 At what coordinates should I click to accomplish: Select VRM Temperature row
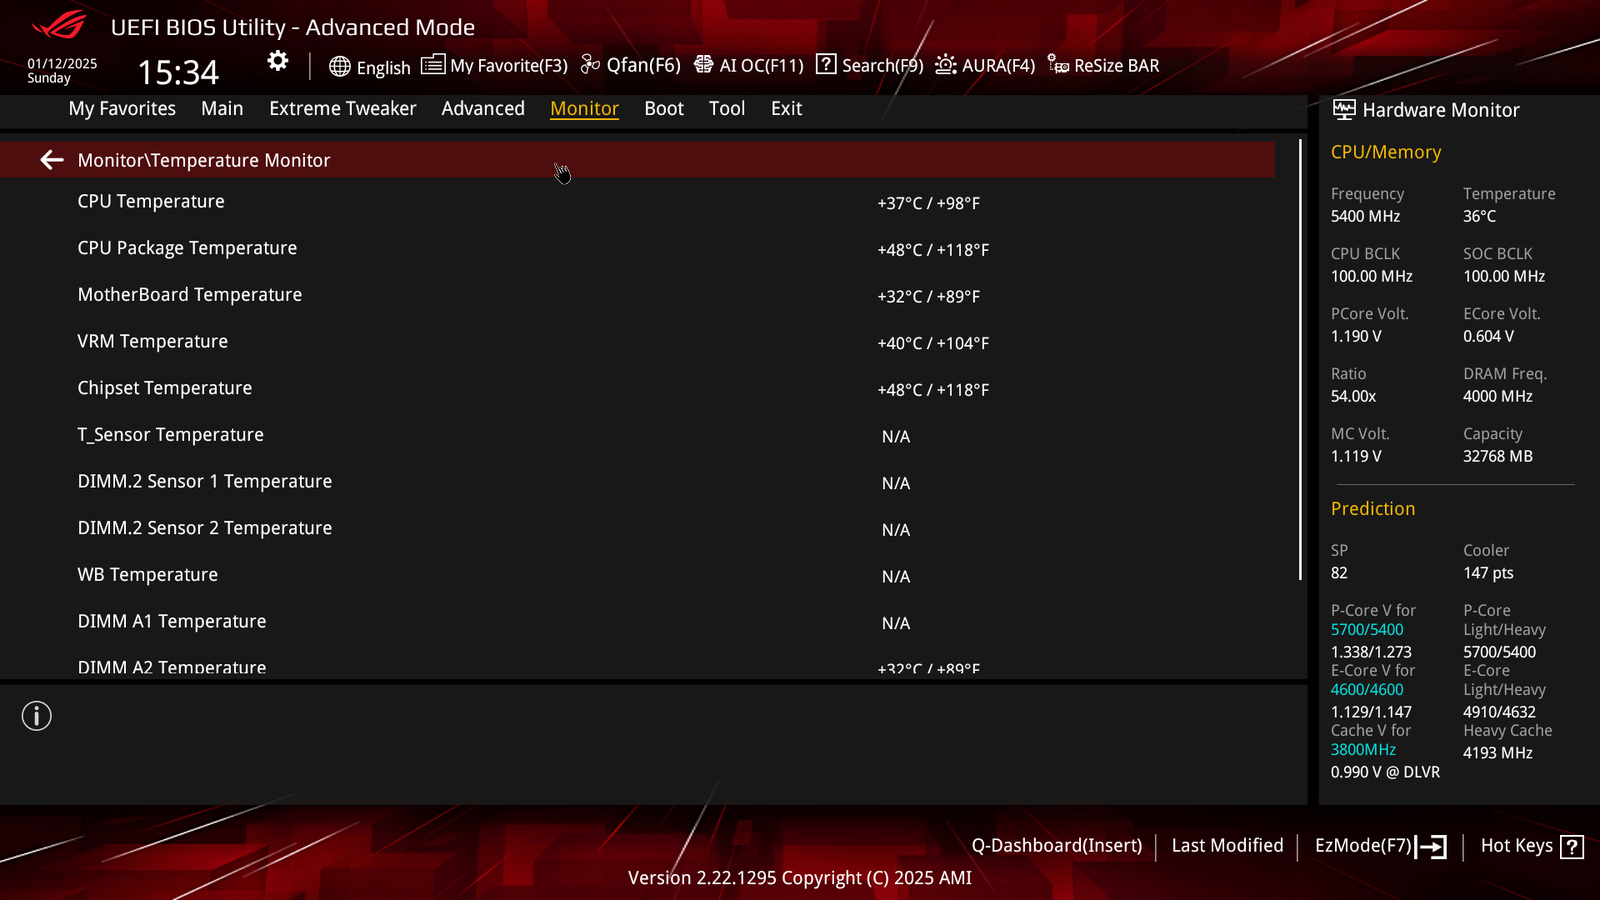pyautogui.click(x=637, y=342)
